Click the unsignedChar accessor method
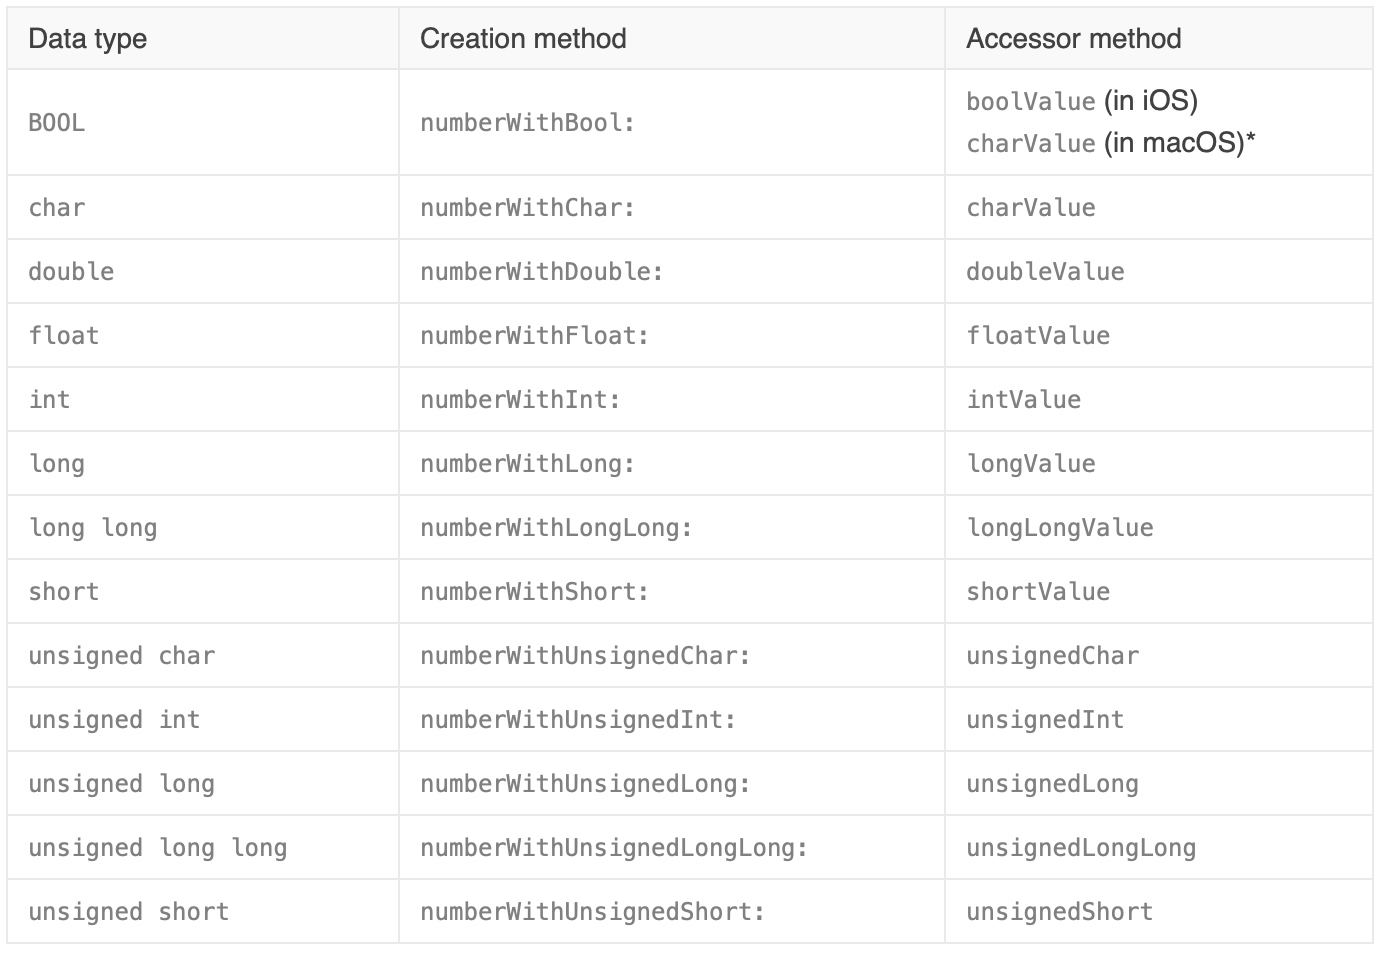 tap(1052, 656)
